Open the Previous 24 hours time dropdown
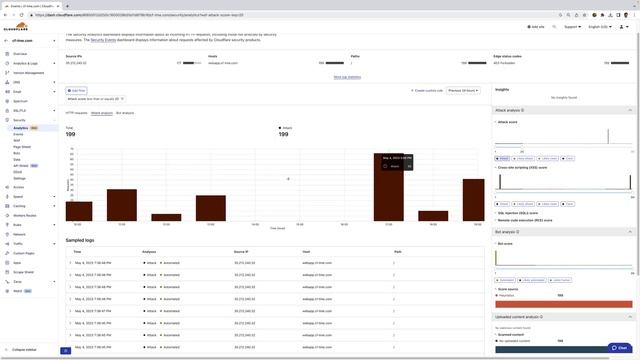Screen dimensions: 640x360 (463, 91)
